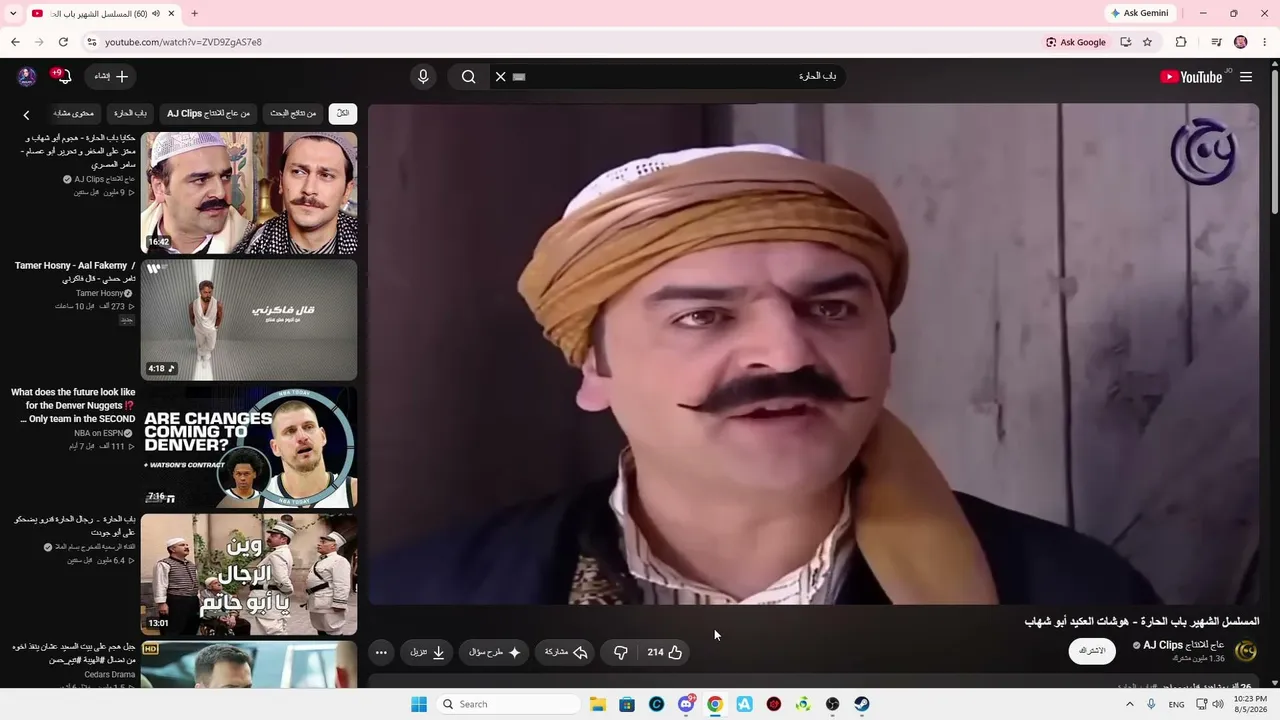Select the 'محتوى مشابه' filter chip
Image resolution: width=1280 pixels, height=720 pixels.
tap(73, 114)
